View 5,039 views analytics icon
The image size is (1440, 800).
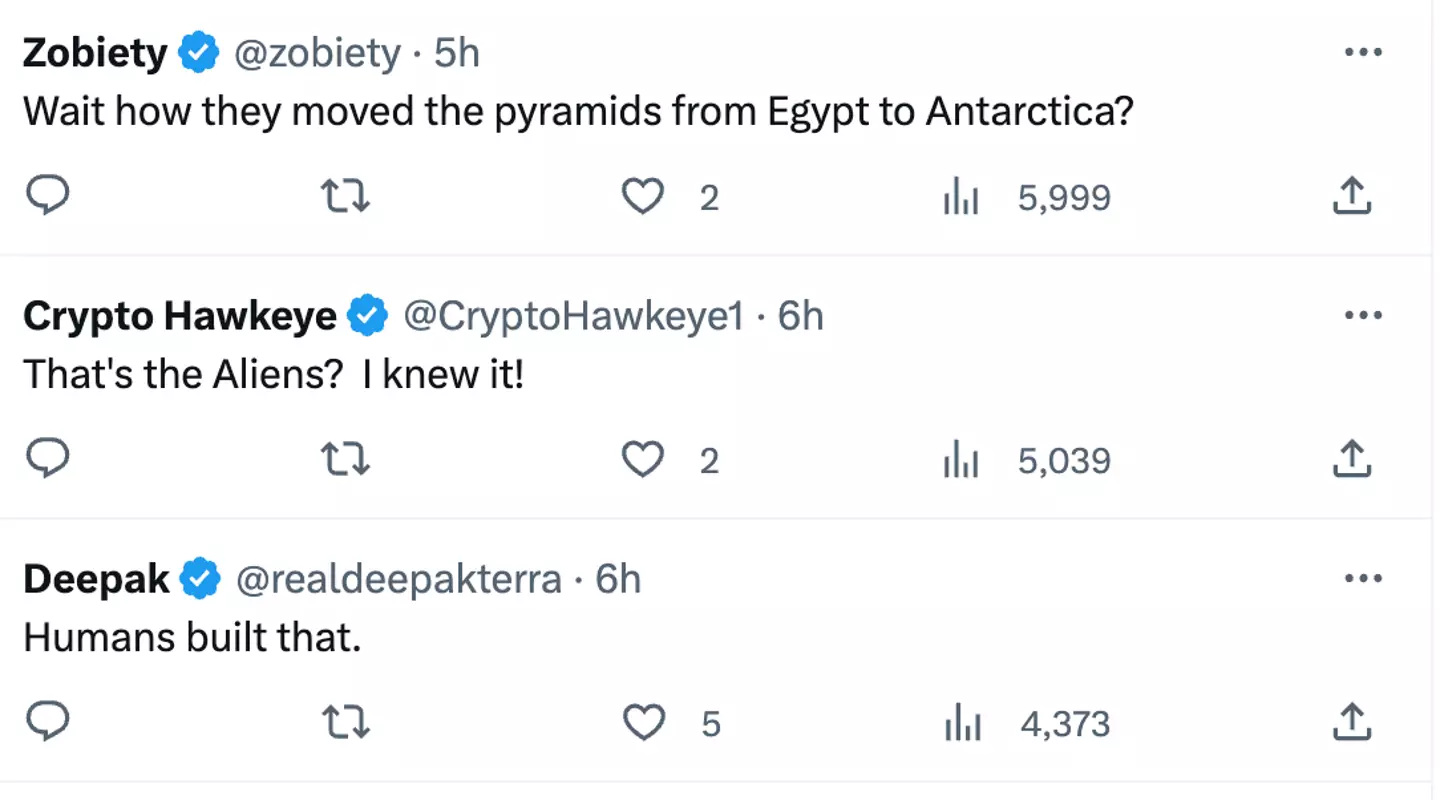pyautogui.click(x=961, y=461)
